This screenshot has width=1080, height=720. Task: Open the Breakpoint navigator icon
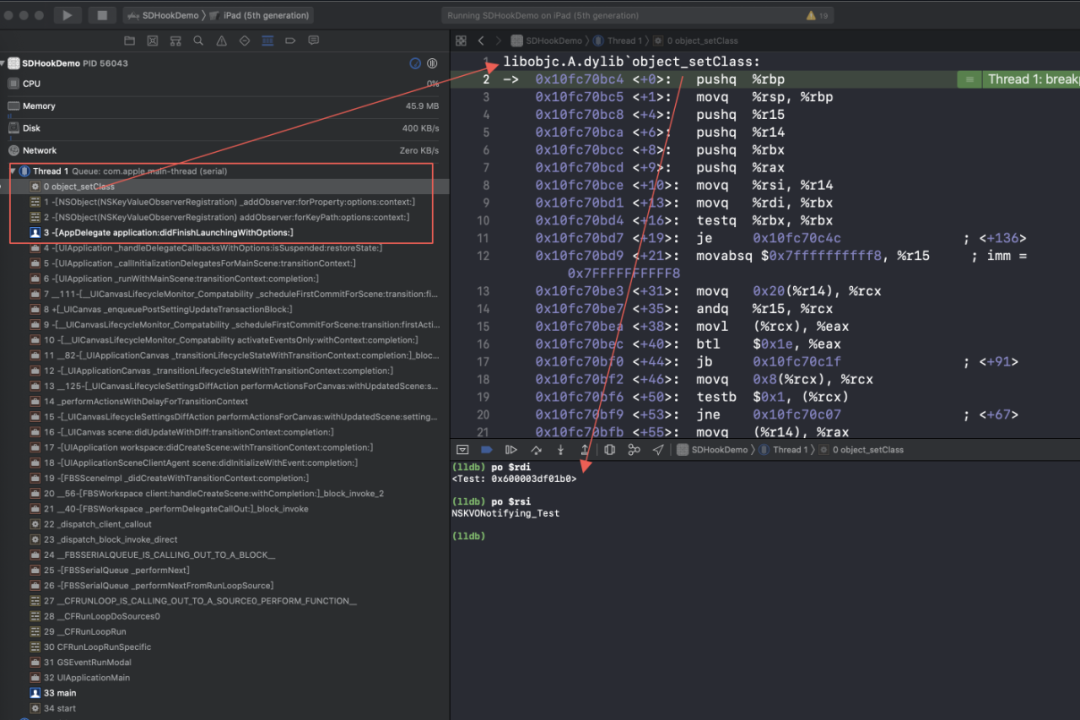[x=291, y=41]
